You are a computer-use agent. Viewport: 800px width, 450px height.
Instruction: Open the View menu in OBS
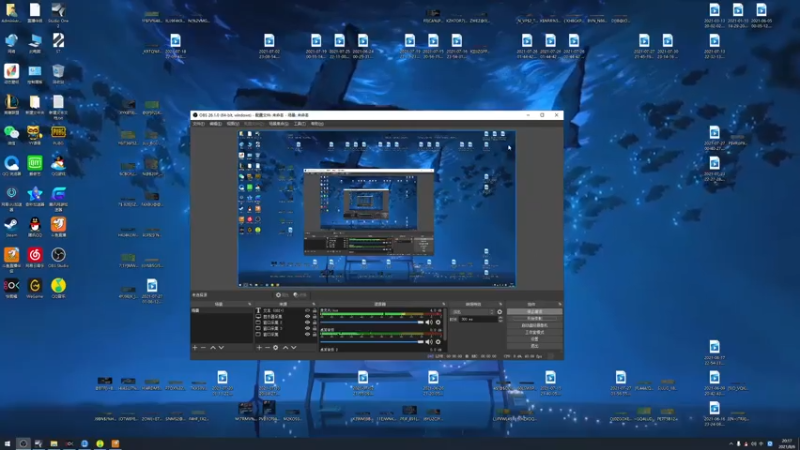coord(233,123)
